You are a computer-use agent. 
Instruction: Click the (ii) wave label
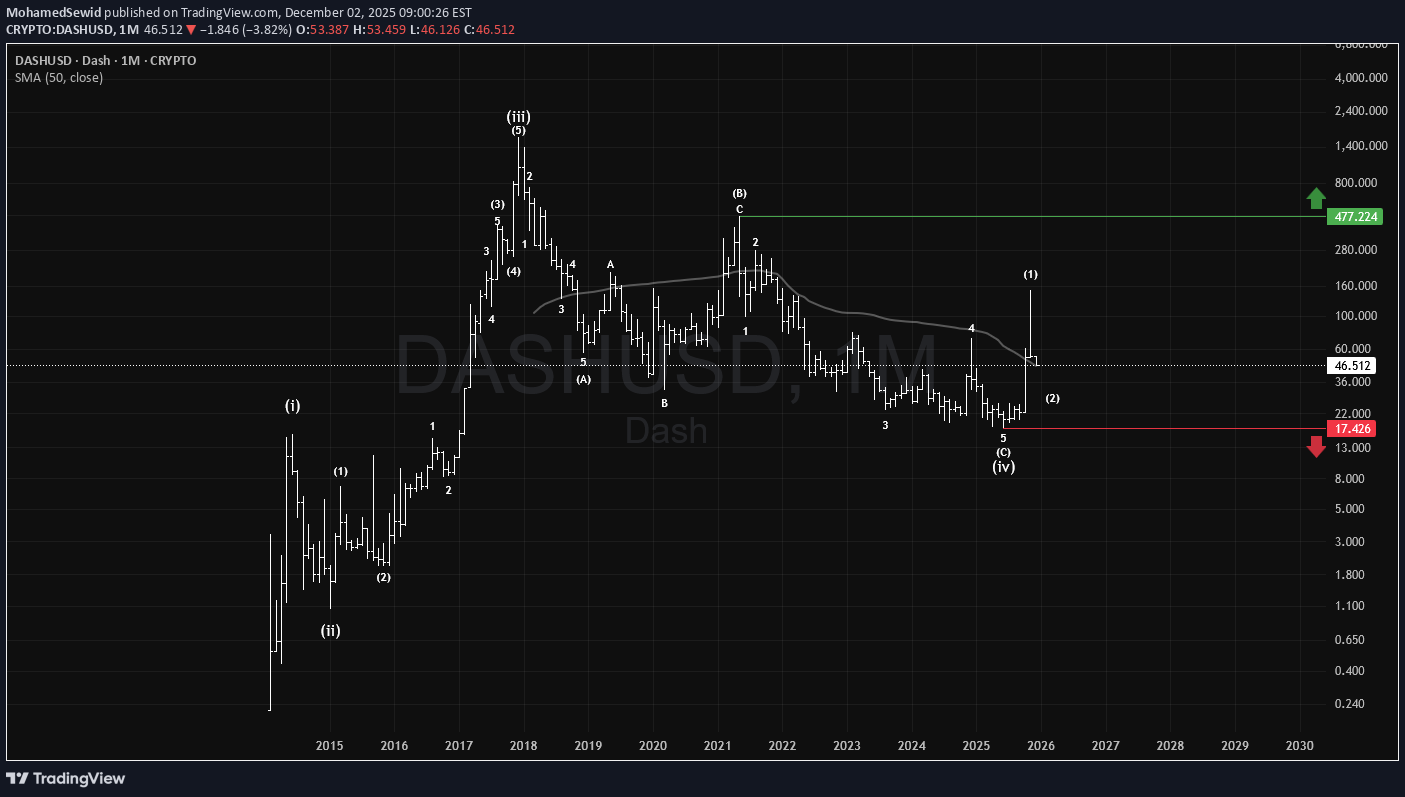click(x=331, y=630)
